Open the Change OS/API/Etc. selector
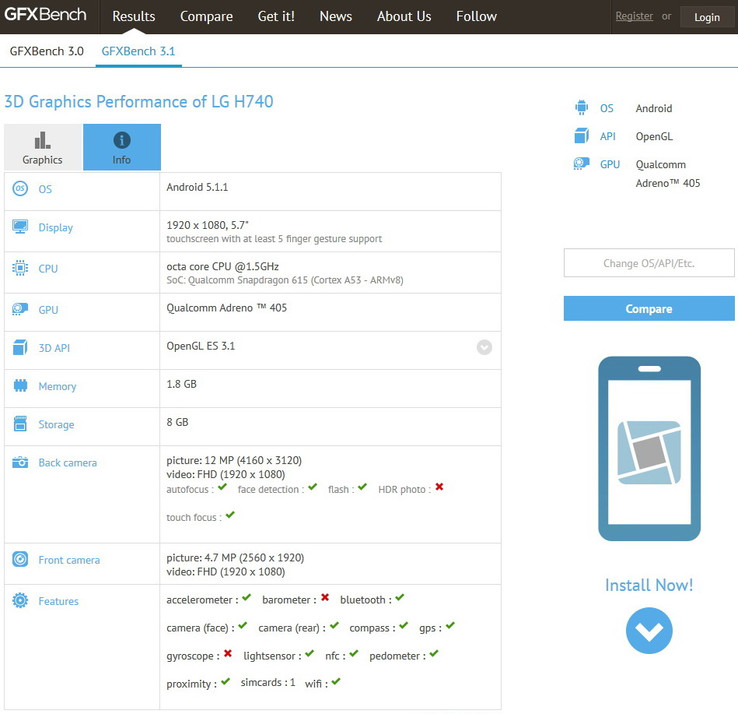The width and height of the screenshot is (738, 714). (x=649, y=263)
